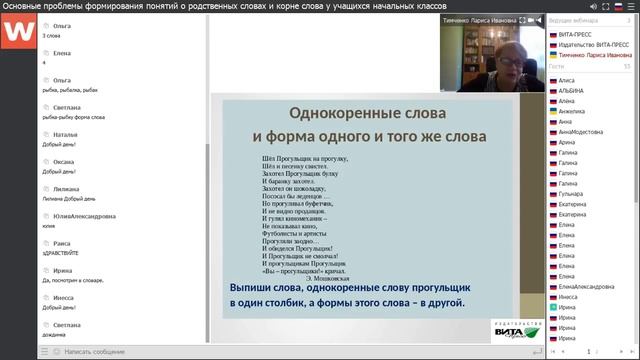
Task: Select page 2 of guest list
Action: 597,351
